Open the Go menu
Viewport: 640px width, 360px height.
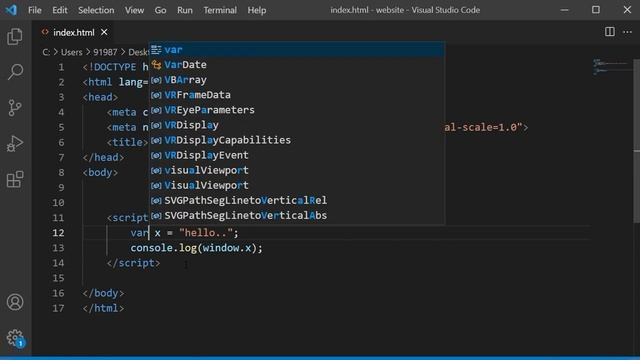pyautogui.click(x=160, y=10)
